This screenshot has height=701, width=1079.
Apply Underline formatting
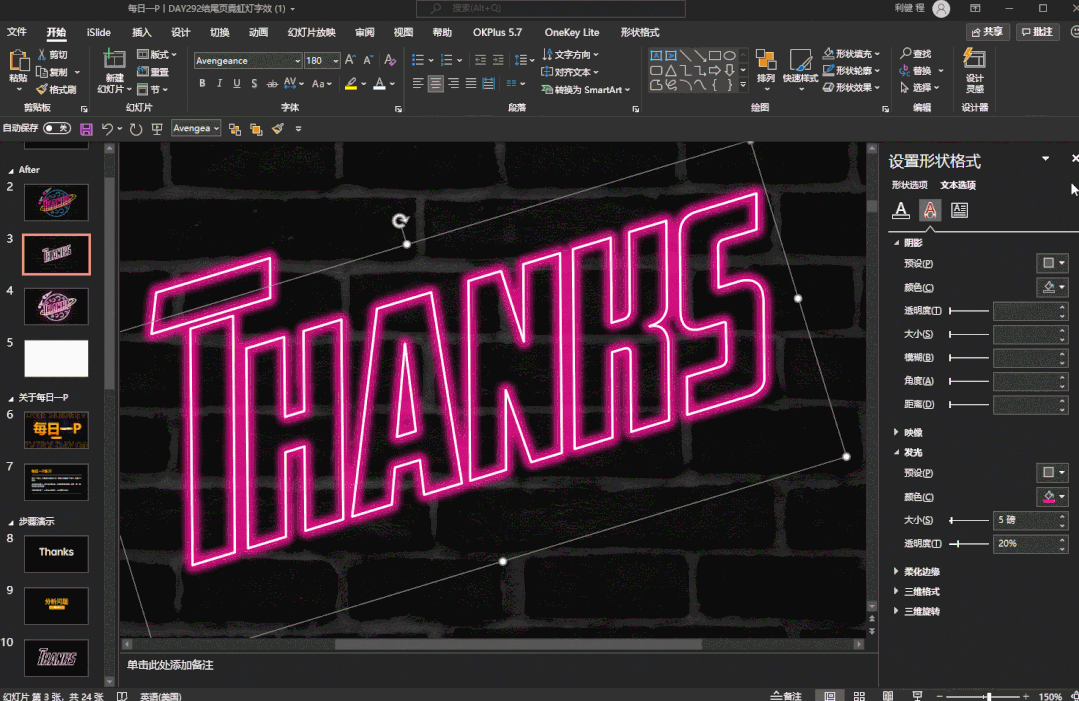click(237, 83)
